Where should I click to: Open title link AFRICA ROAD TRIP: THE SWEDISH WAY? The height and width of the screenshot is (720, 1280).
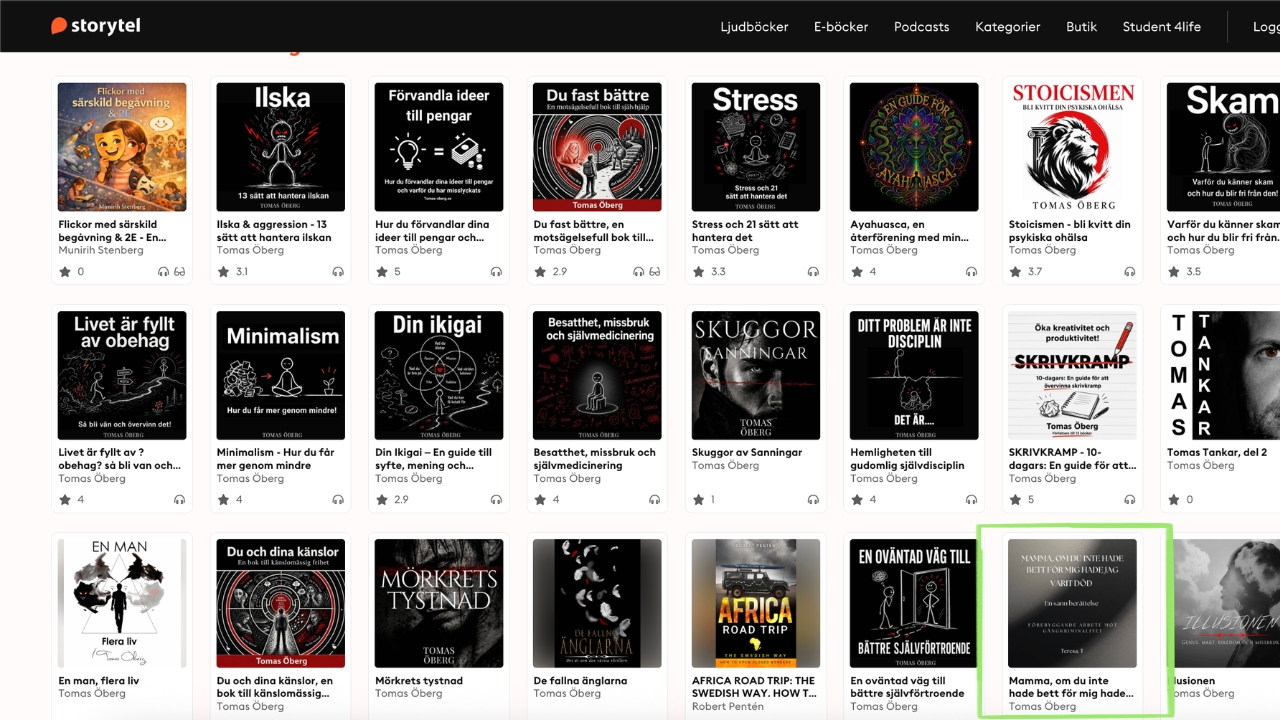754,687
